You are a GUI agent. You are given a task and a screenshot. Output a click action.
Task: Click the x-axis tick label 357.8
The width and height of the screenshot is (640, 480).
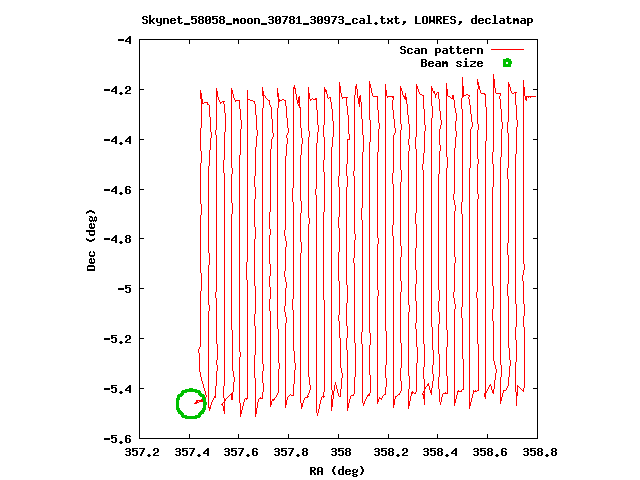[x=291, y=452]
